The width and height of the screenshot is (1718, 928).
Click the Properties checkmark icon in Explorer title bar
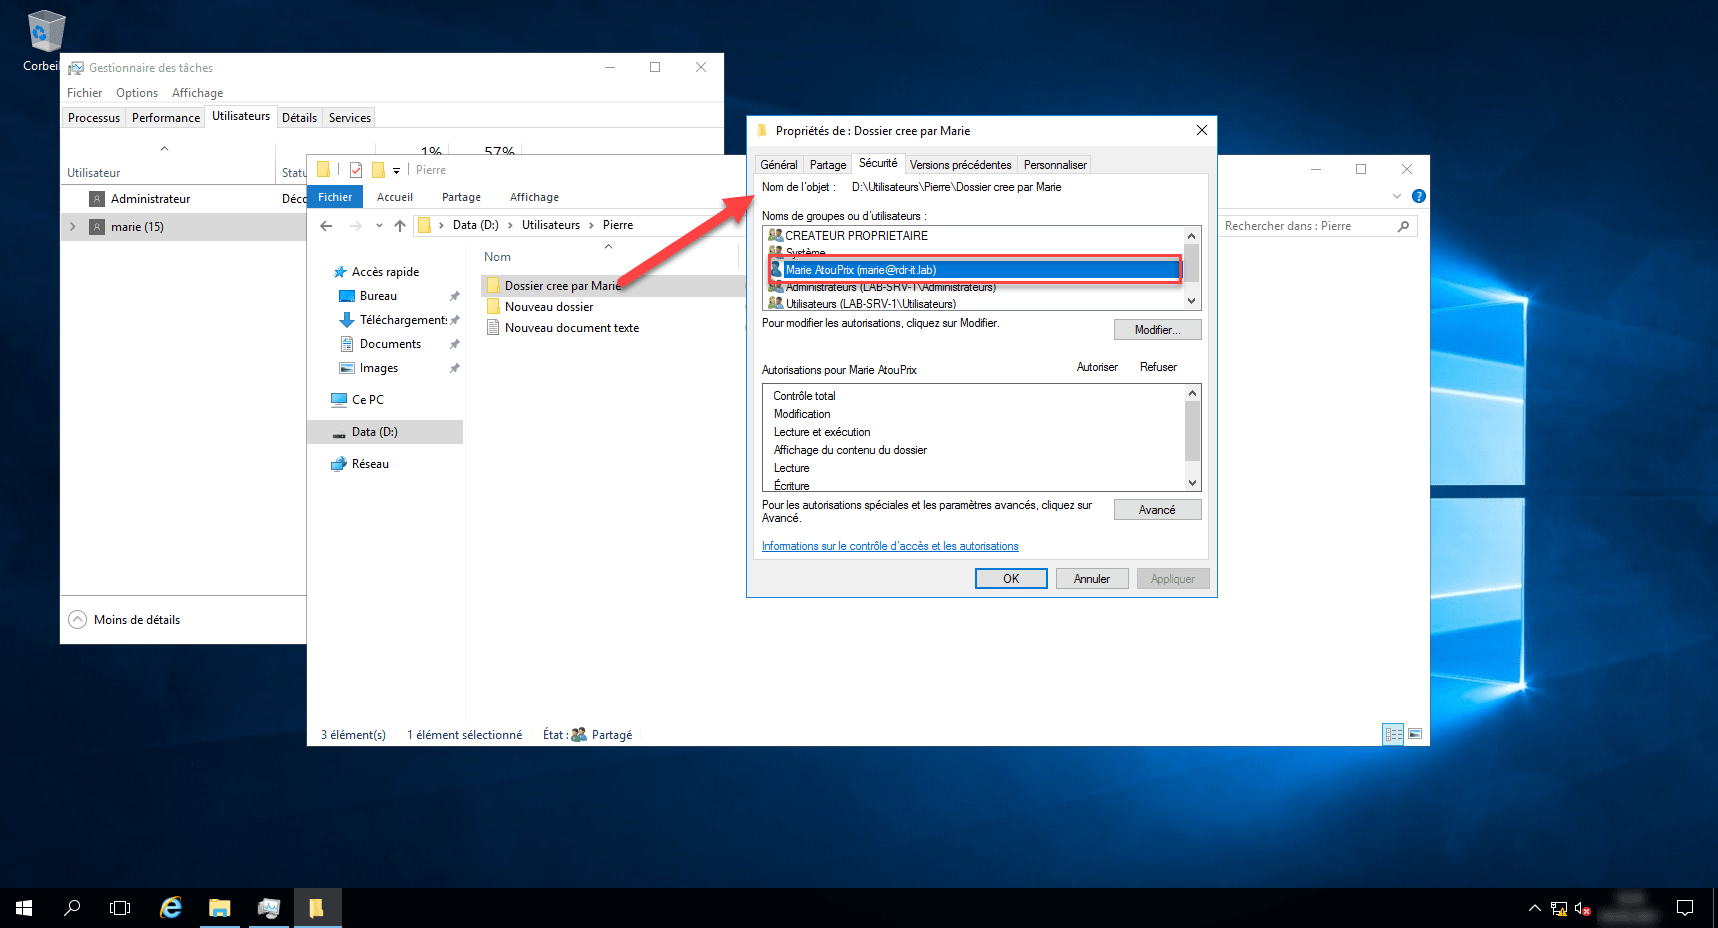(x=356, y=170)
